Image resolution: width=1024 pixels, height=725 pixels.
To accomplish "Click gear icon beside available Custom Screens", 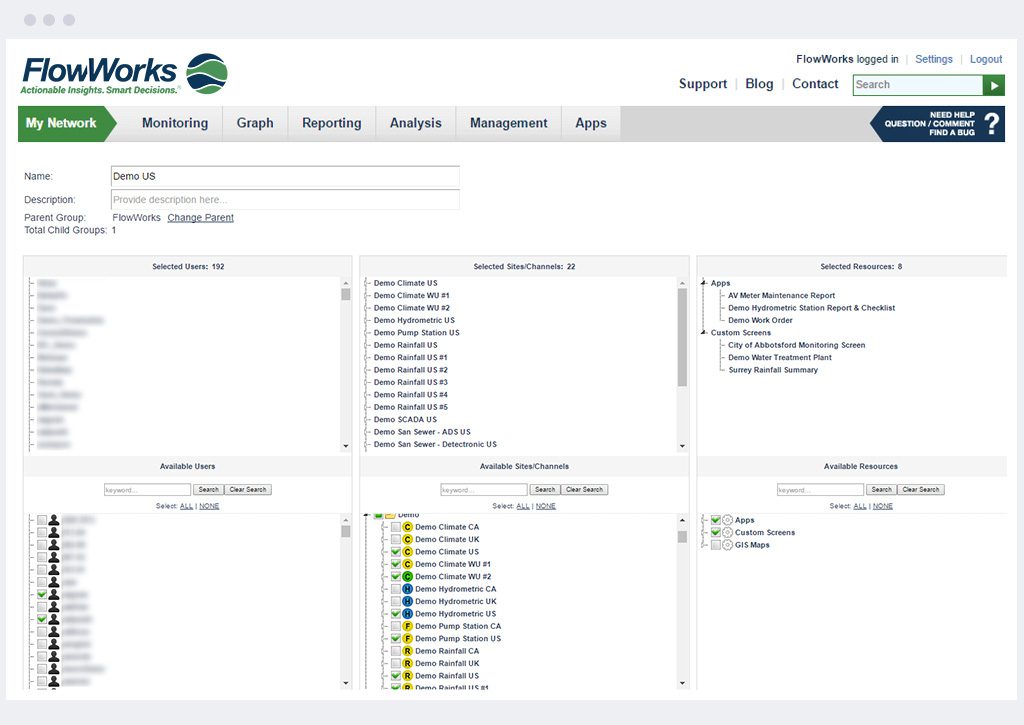I will (x=728, y=533).
